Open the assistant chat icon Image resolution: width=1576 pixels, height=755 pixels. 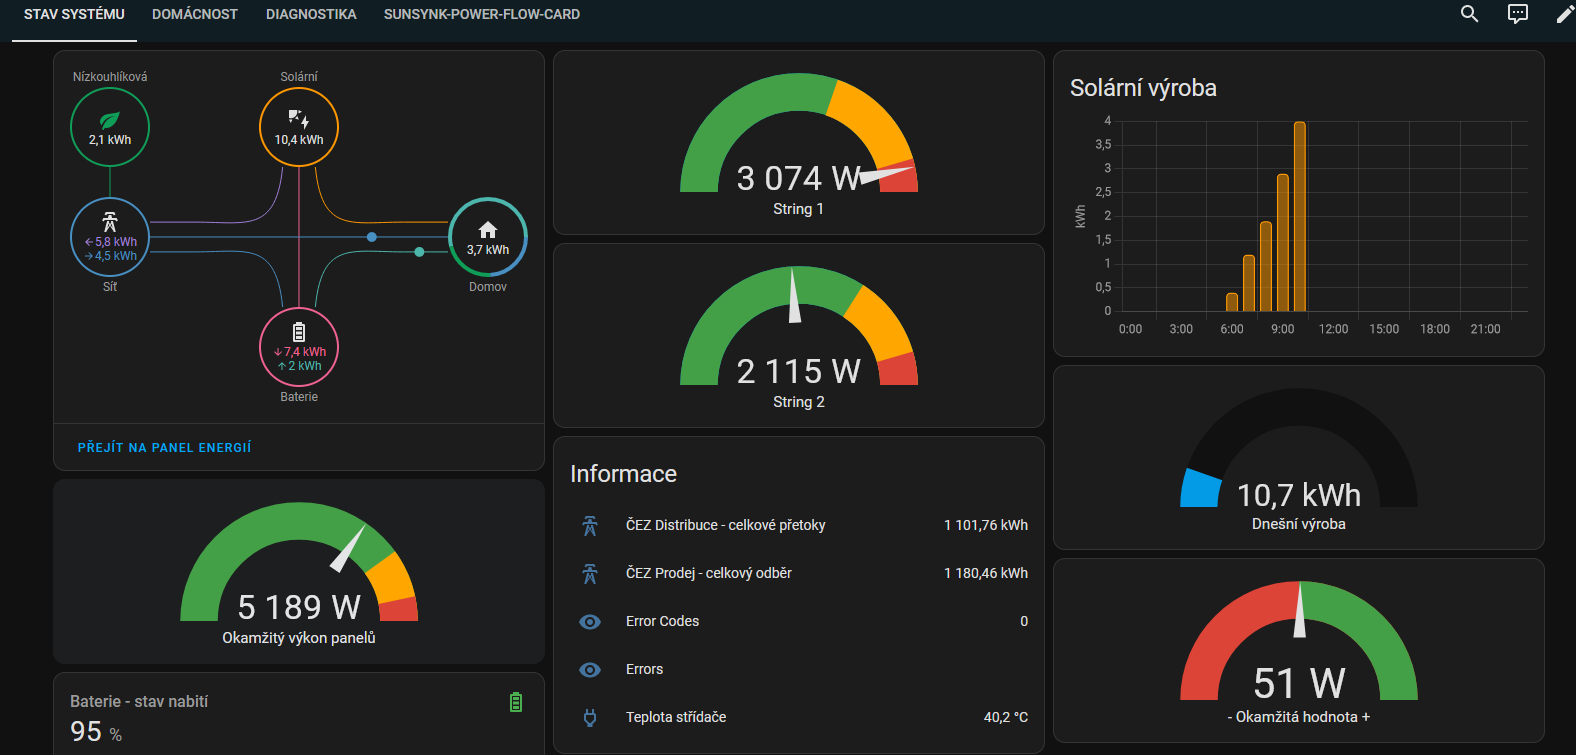[1517, 14]
